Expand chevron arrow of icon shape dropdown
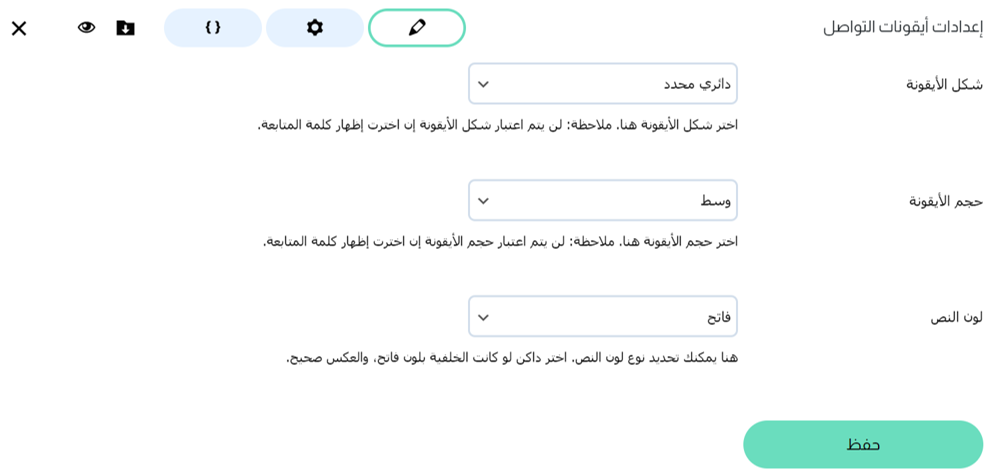 click(x=484, y=84)
